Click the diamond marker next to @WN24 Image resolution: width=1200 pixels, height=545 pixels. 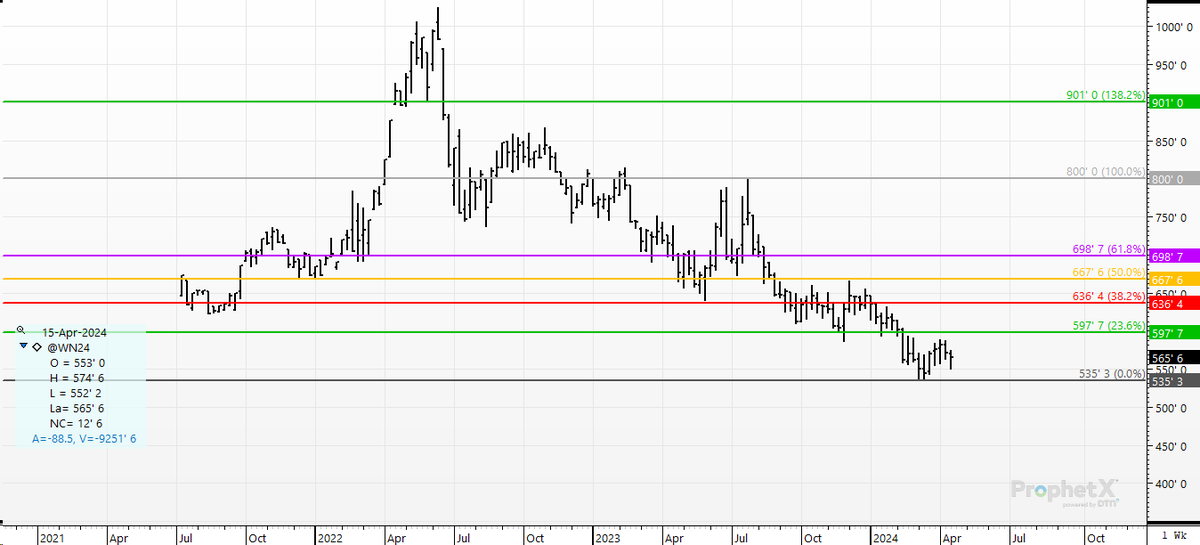pos(36,346)
